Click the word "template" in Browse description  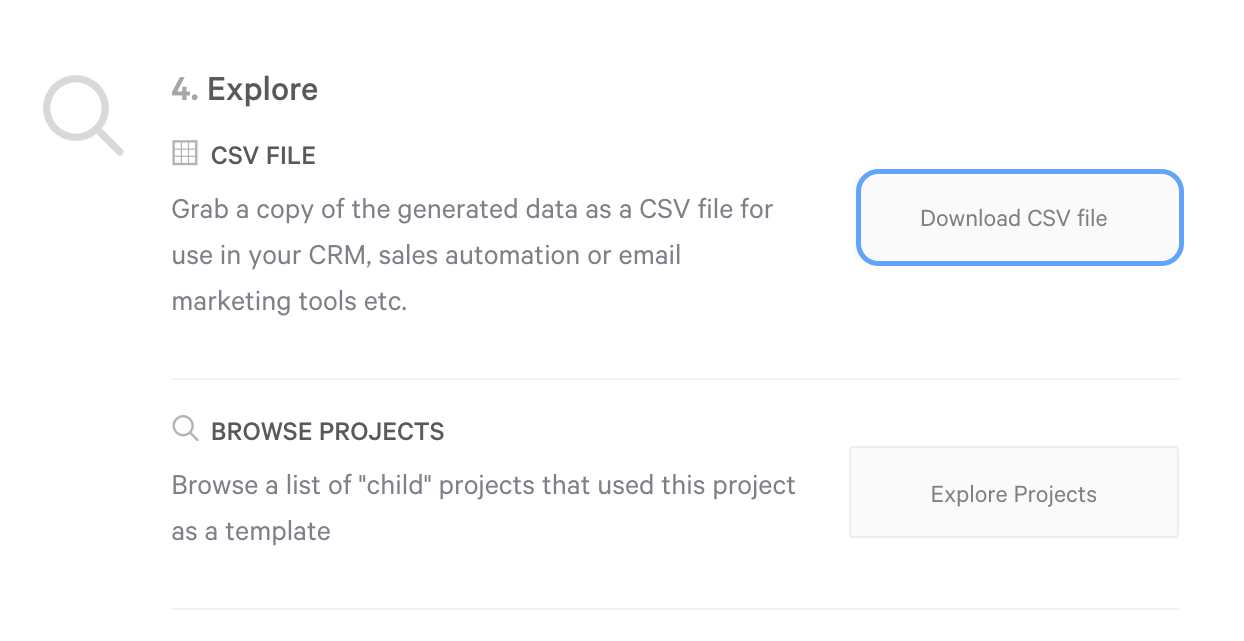(277, 532)
